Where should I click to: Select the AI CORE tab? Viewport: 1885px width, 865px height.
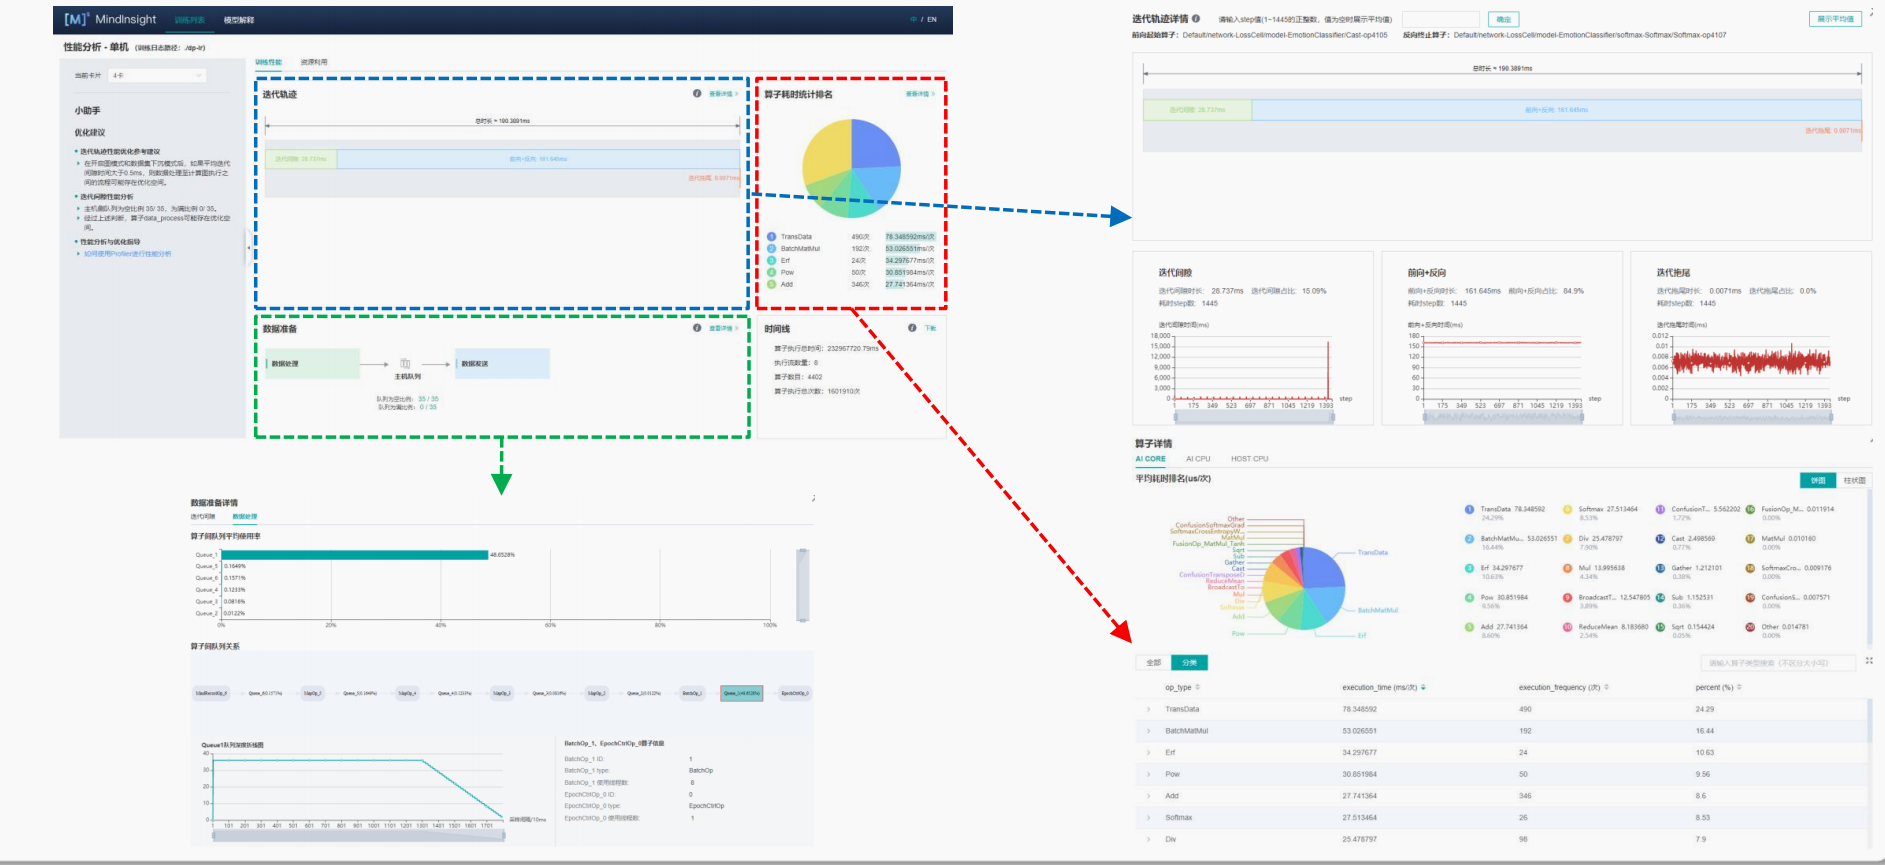(1150, 459)
